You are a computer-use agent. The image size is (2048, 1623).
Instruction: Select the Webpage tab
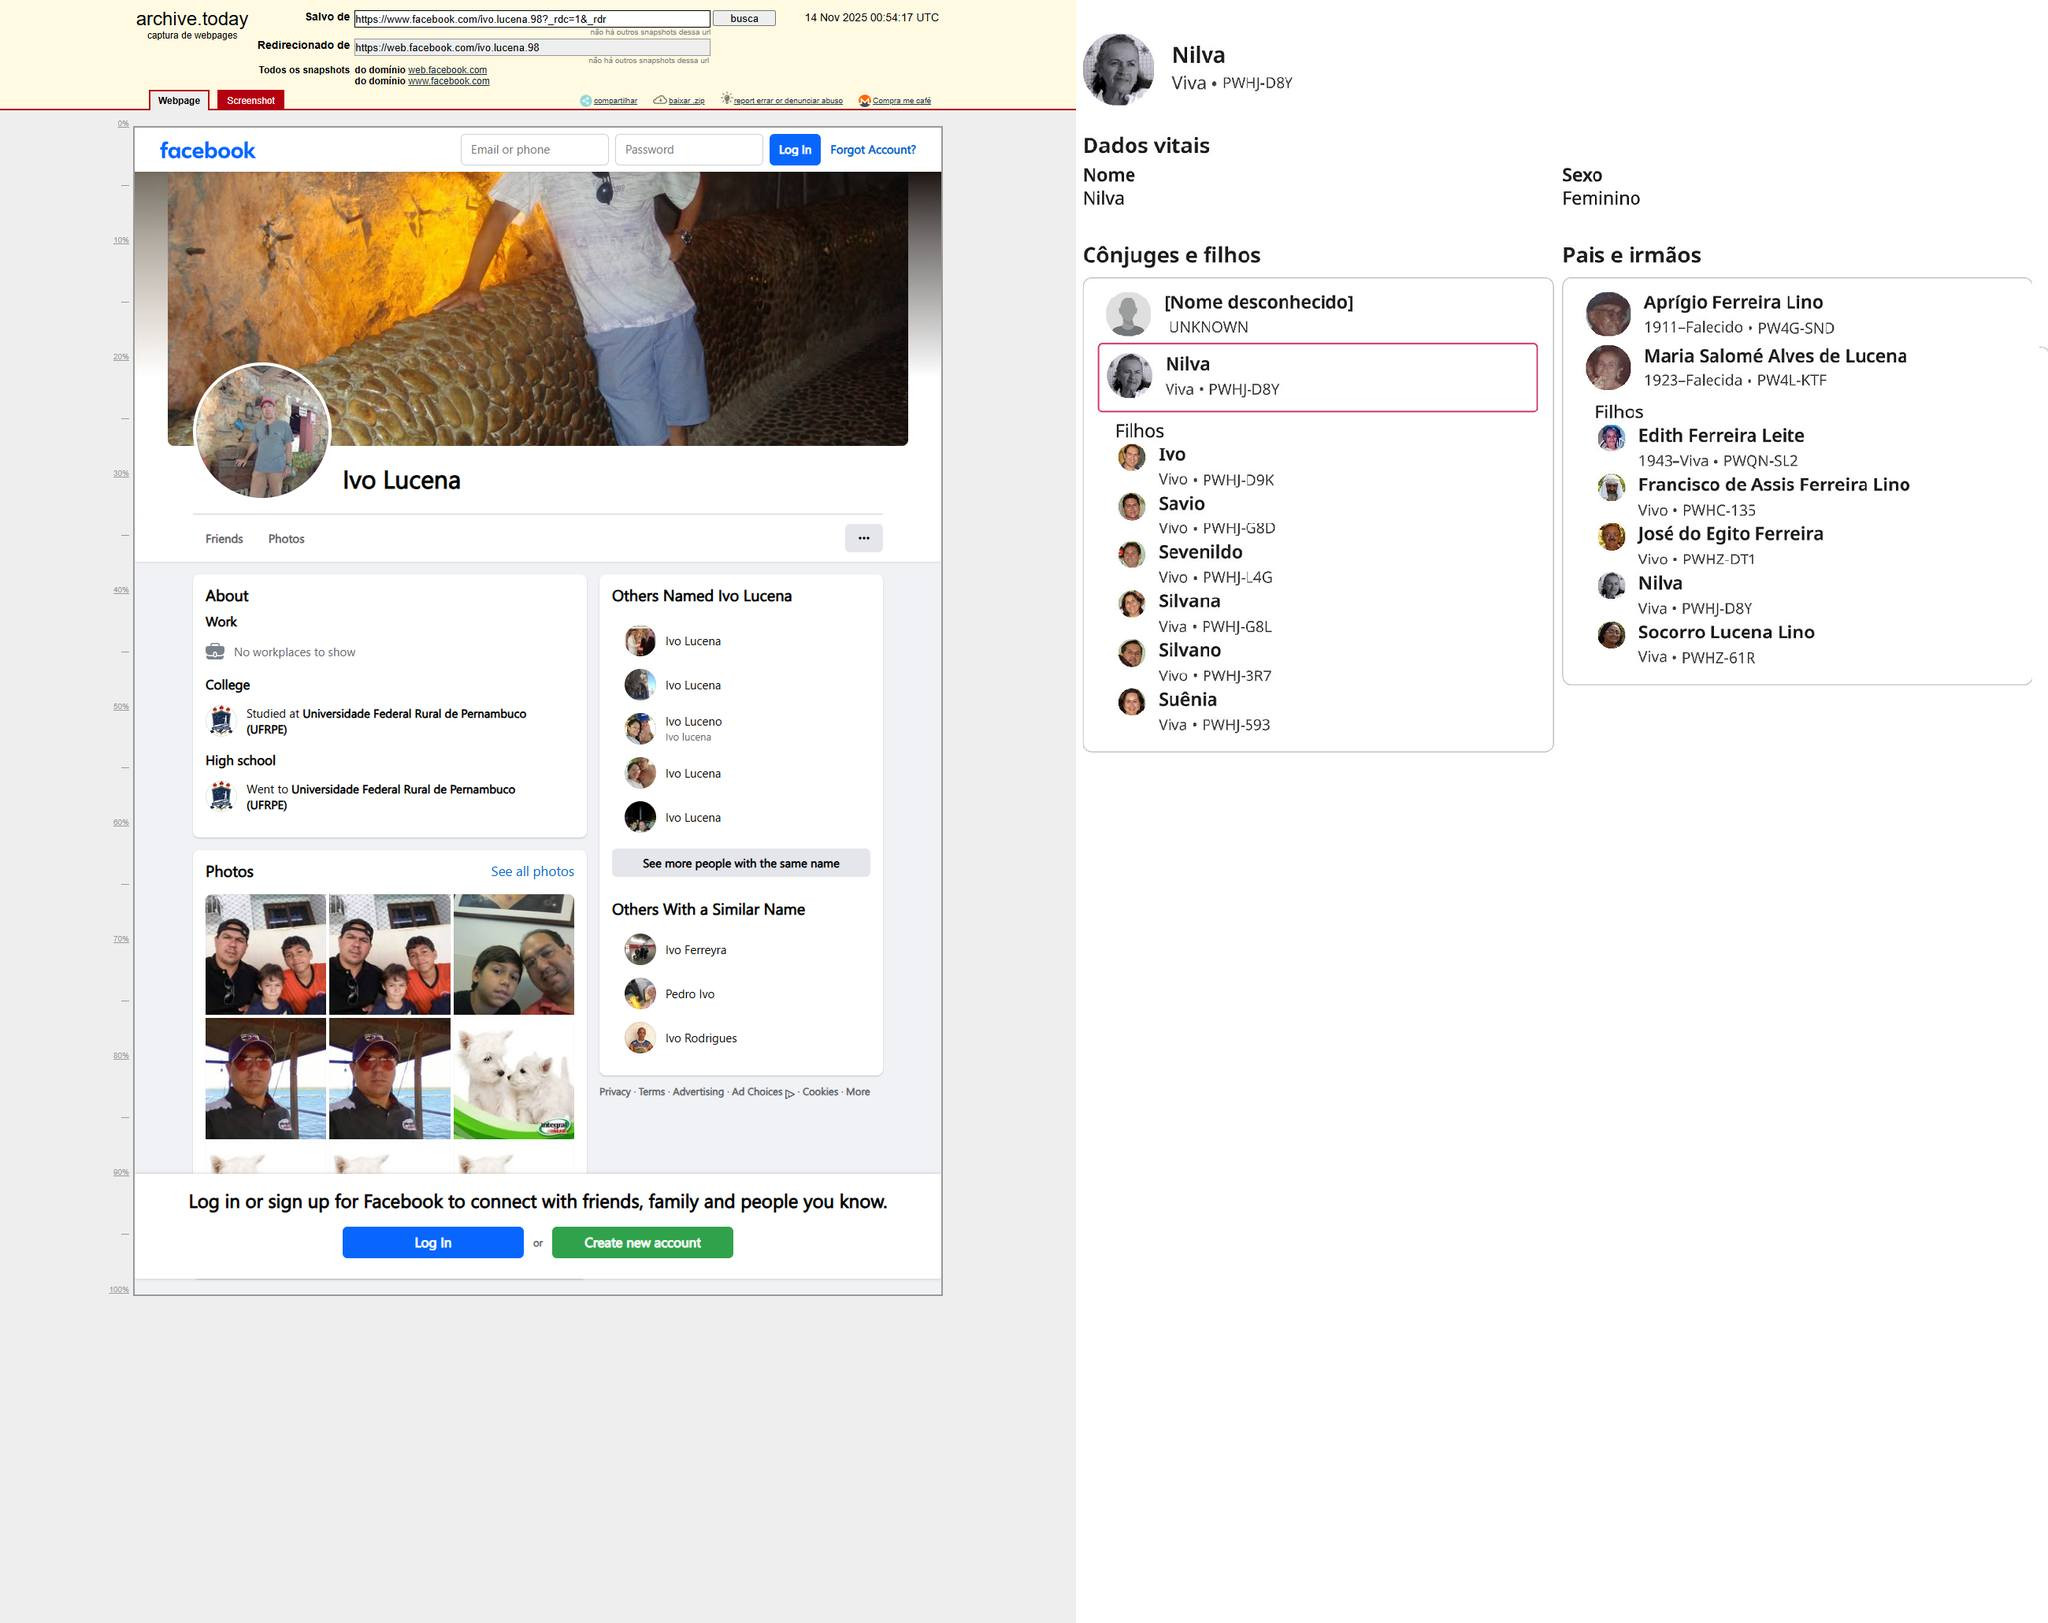(179, 101)
